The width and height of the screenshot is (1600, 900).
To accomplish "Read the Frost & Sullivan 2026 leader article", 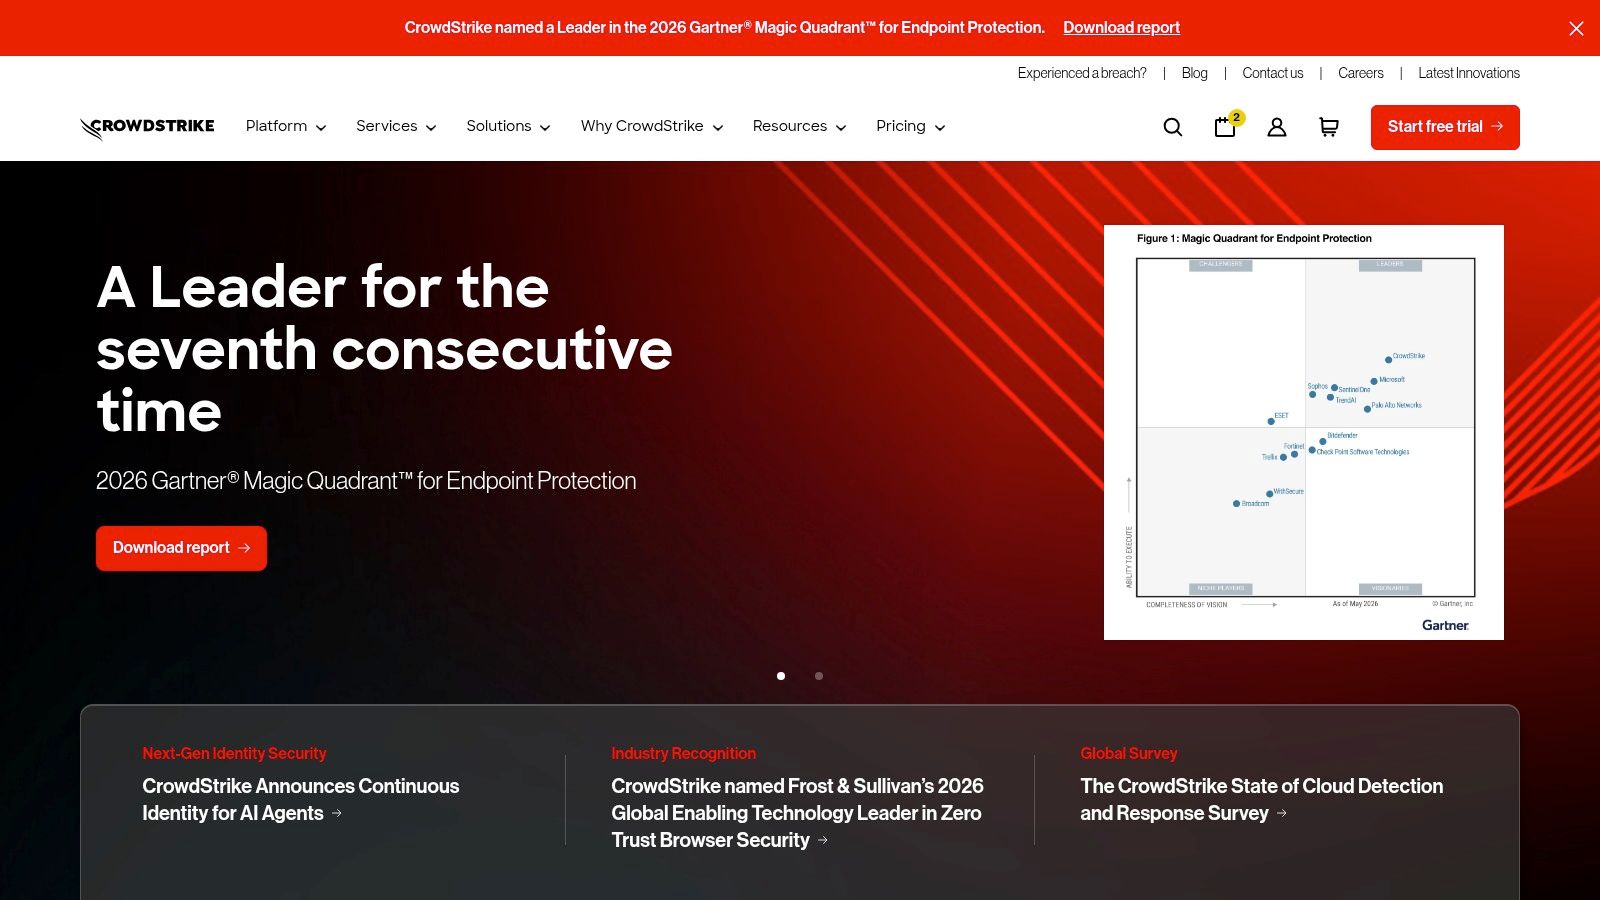I will pyautogui.click(x=798, y=813).
